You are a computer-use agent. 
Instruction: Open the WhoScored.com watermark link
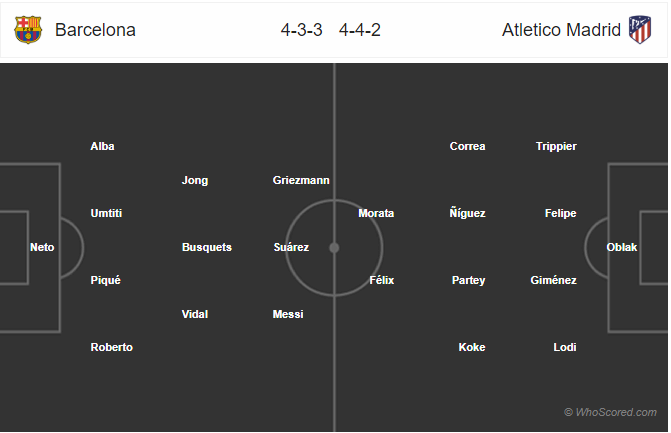pos(610,412)
